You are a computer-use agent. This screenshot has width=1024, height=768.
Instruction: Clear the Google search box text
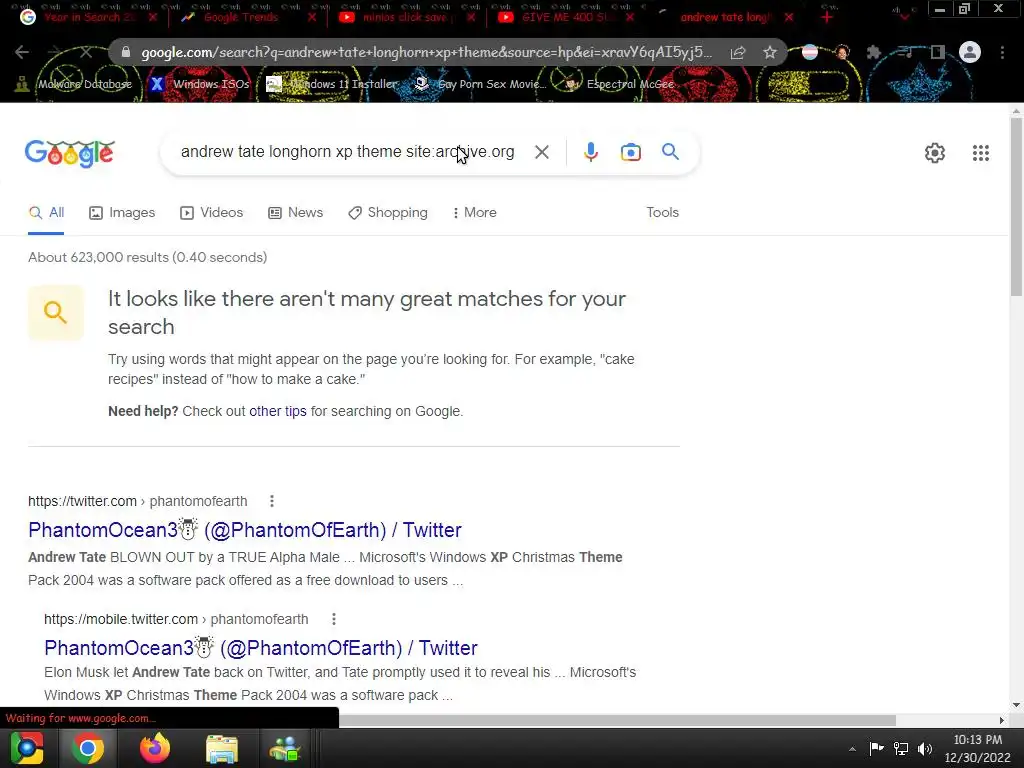point(541,152)
